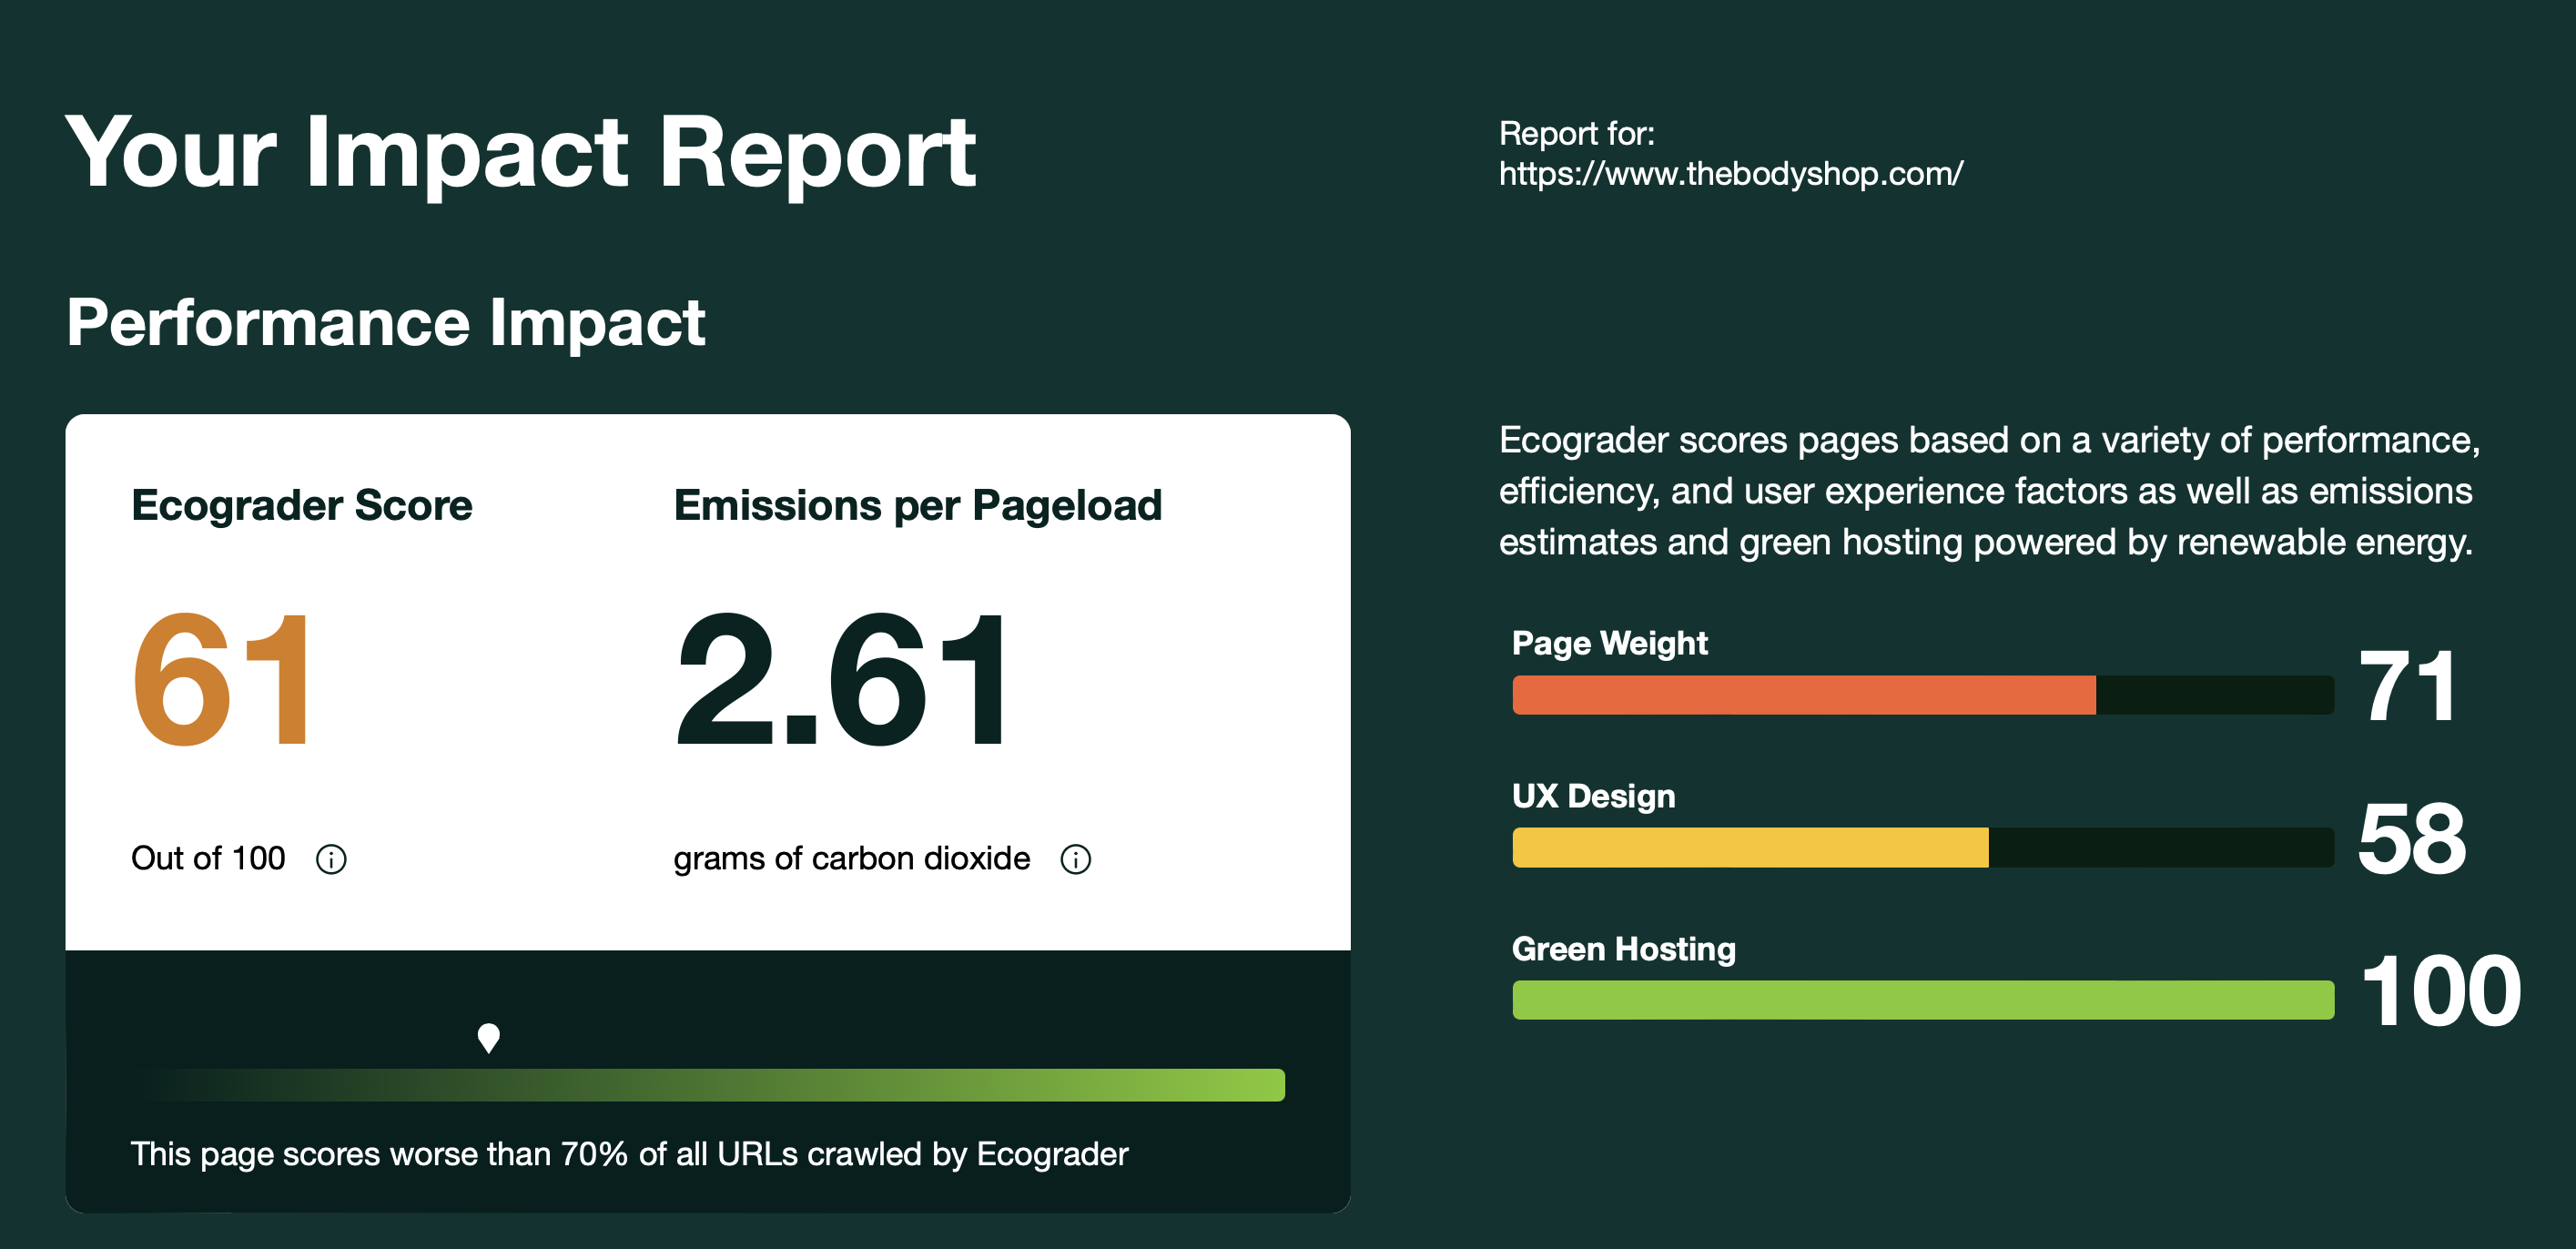Click the "Performance Impact" section heading
2576x1249 pixels.
(386, 323)
